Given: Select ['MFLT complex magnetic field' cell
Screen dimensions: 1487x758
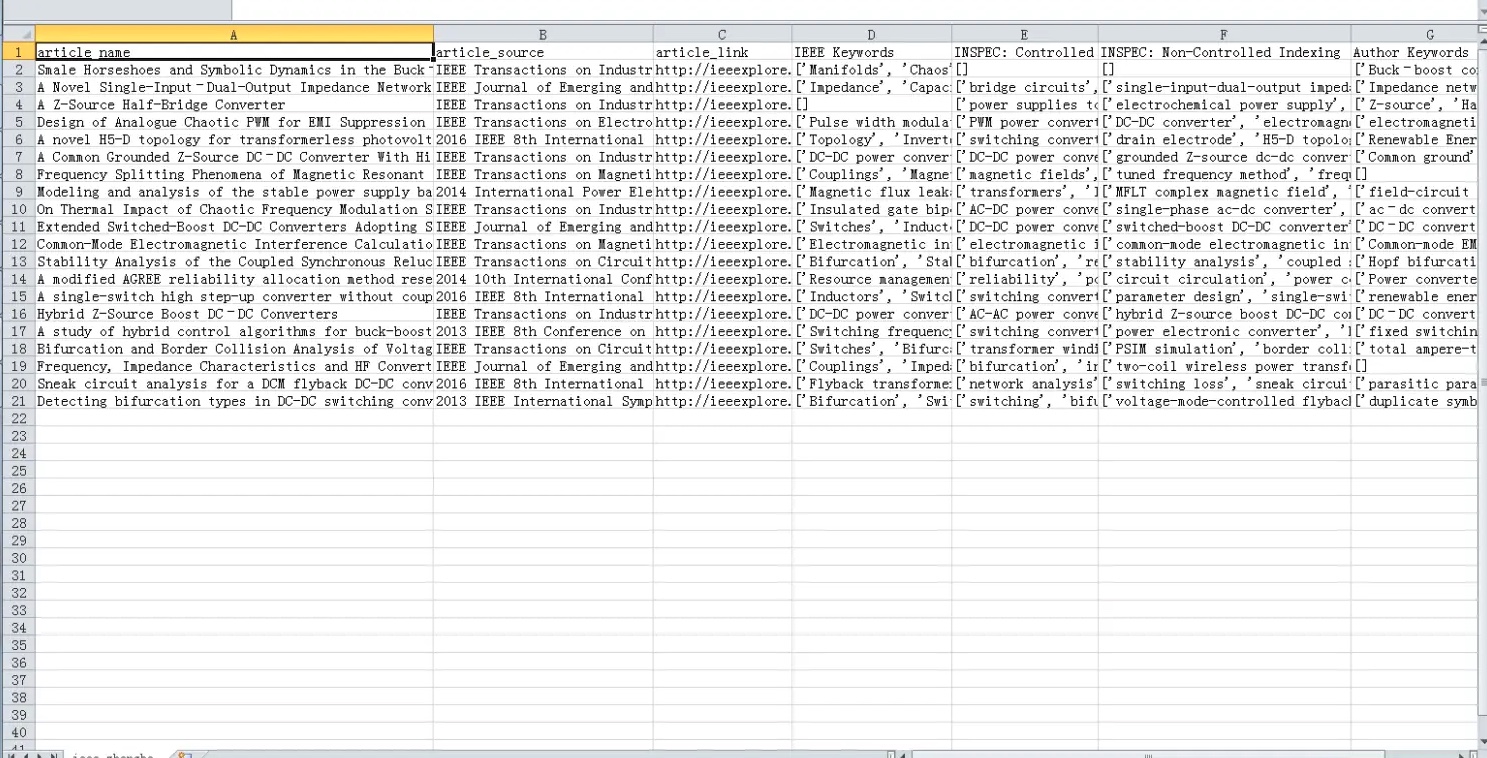Looking at the screenshot, I should 1225,192.
